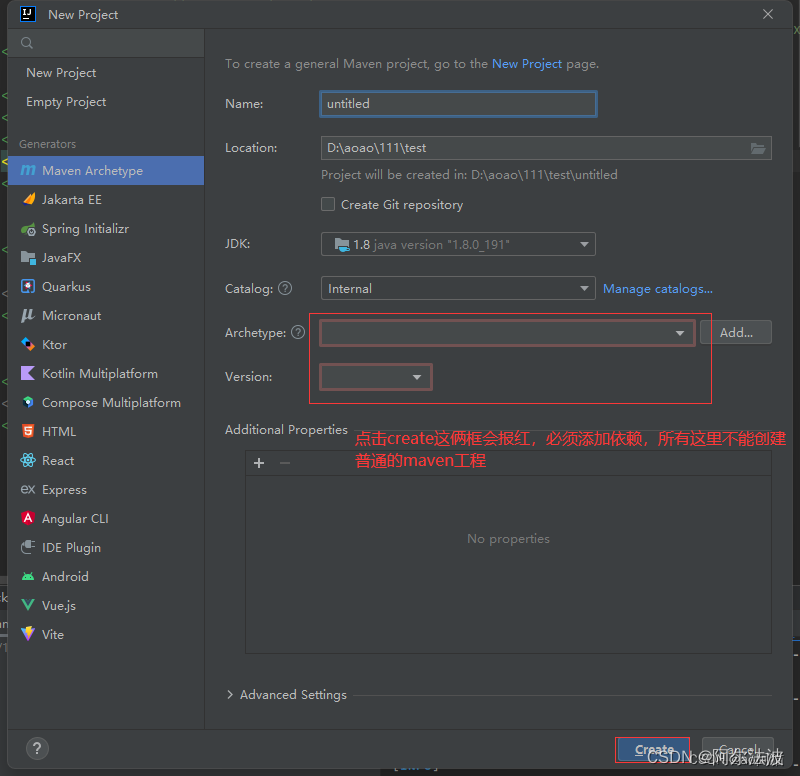The width and height of the screenshot is (800, 776).
Task: Open Catalog help question mark
Action: click(285, 288)
